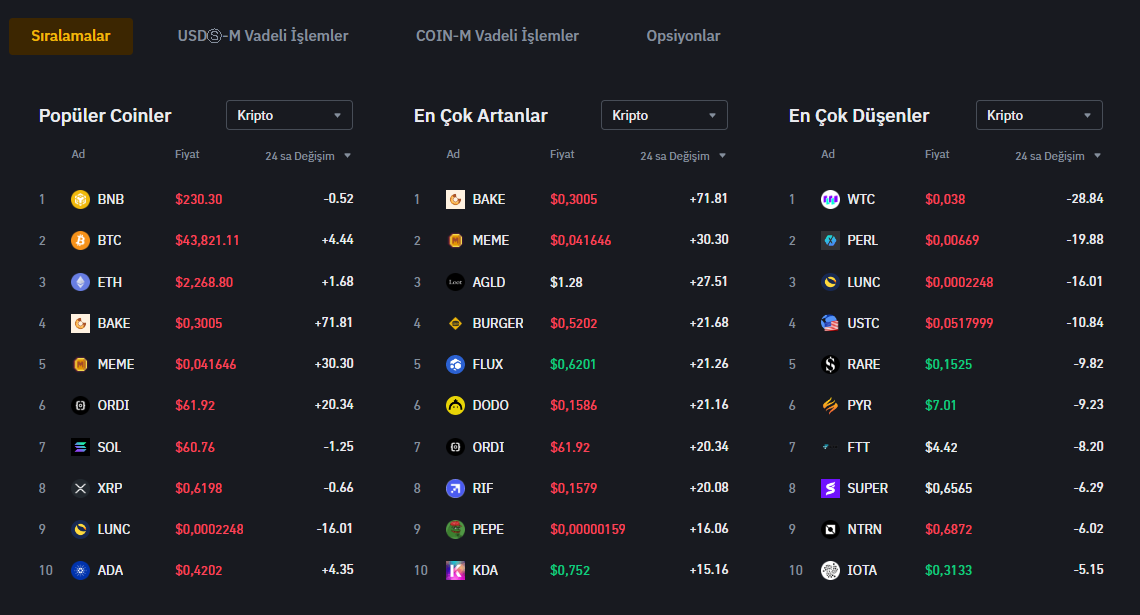The image size is (1140, 615).
Task: Click the PEPE frog icon
Action: 455,529
